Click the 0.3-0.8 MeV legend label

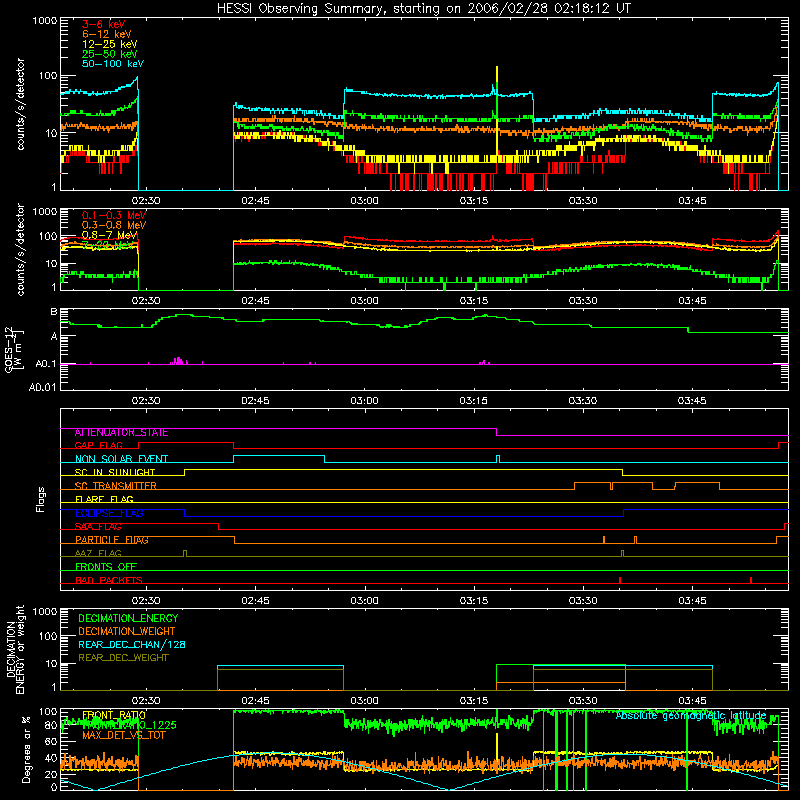point(114,225)
